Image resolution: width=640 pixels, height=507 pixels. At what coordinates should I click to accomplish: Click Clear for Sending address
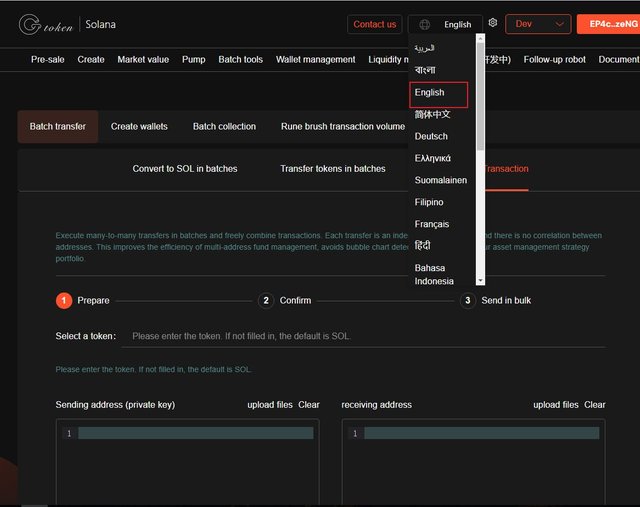click(x=309, y=405)
